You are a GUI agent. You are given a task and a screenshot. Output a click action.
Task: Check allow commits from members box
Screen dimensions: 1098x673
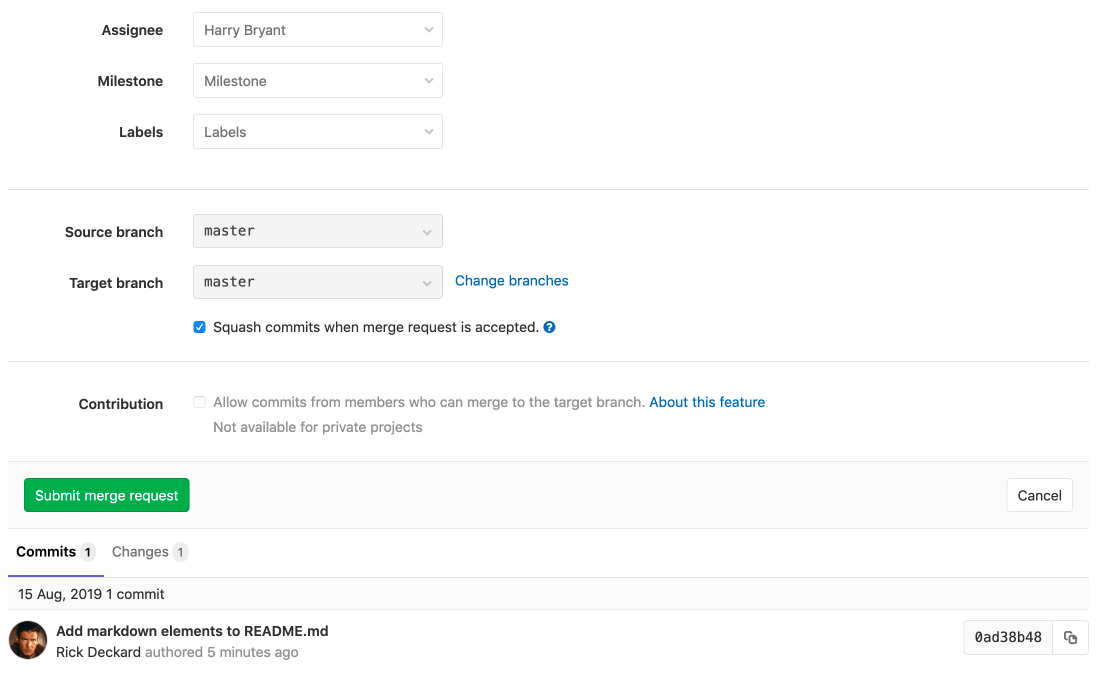click(x=200, y=402)
